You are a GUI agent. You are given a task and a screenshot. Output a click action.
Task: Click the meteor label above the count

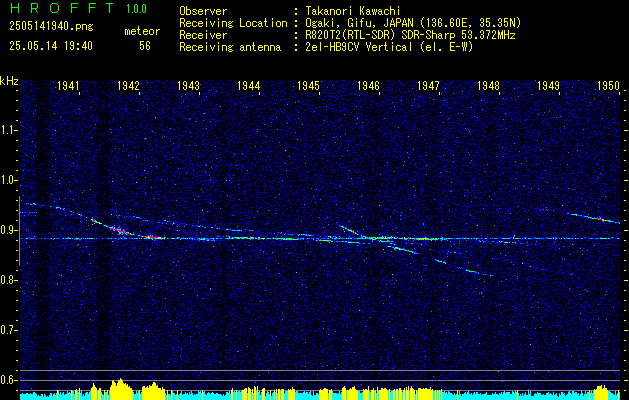coord(142,31)
